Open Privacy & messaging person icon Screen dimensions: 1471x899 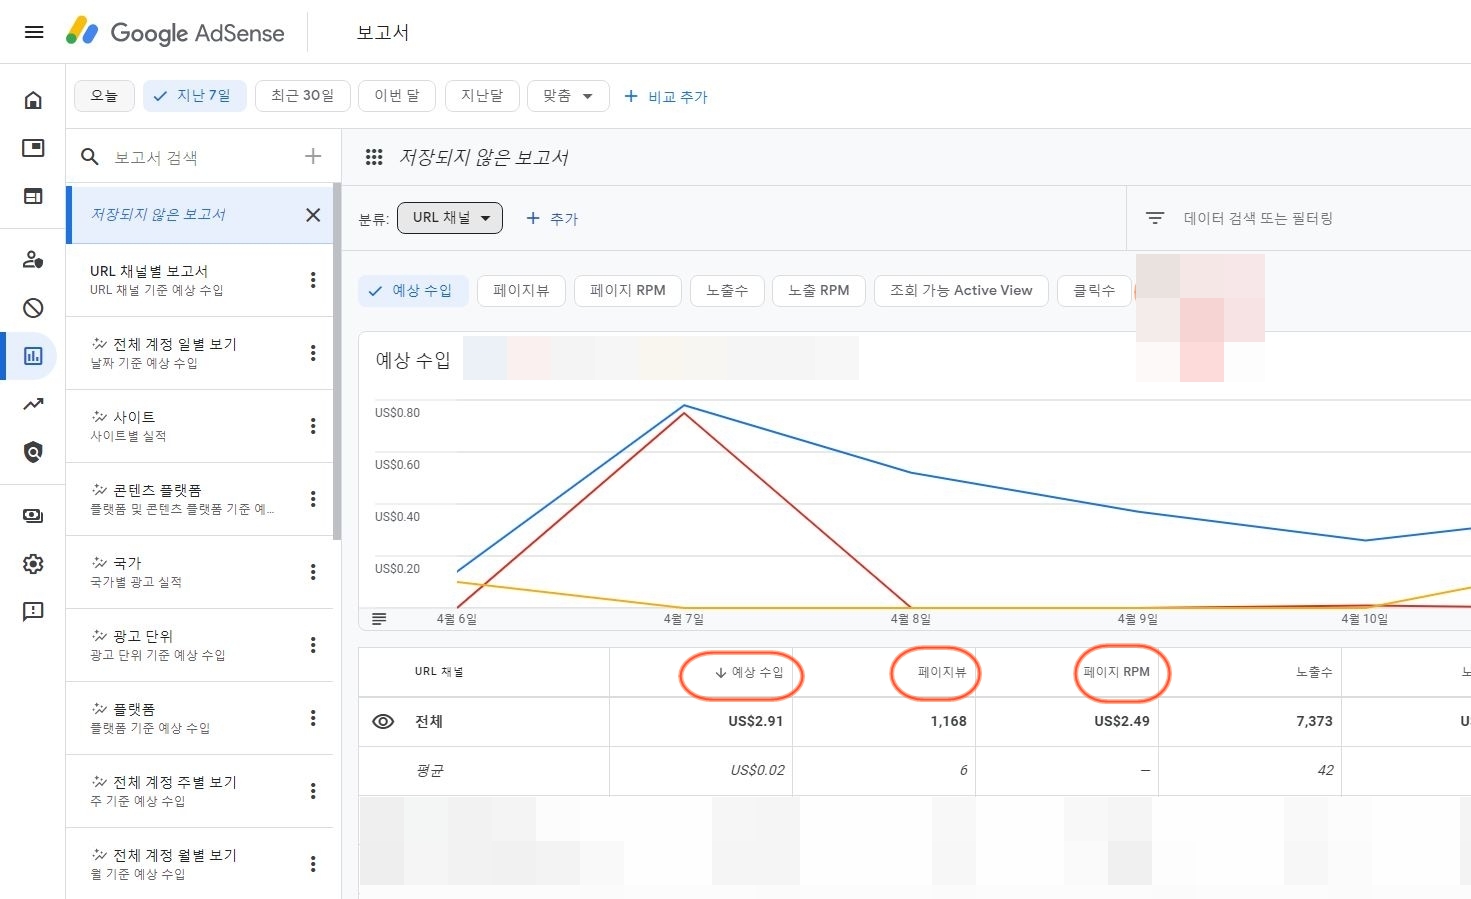pyautogui.click(x=33, y=260)
